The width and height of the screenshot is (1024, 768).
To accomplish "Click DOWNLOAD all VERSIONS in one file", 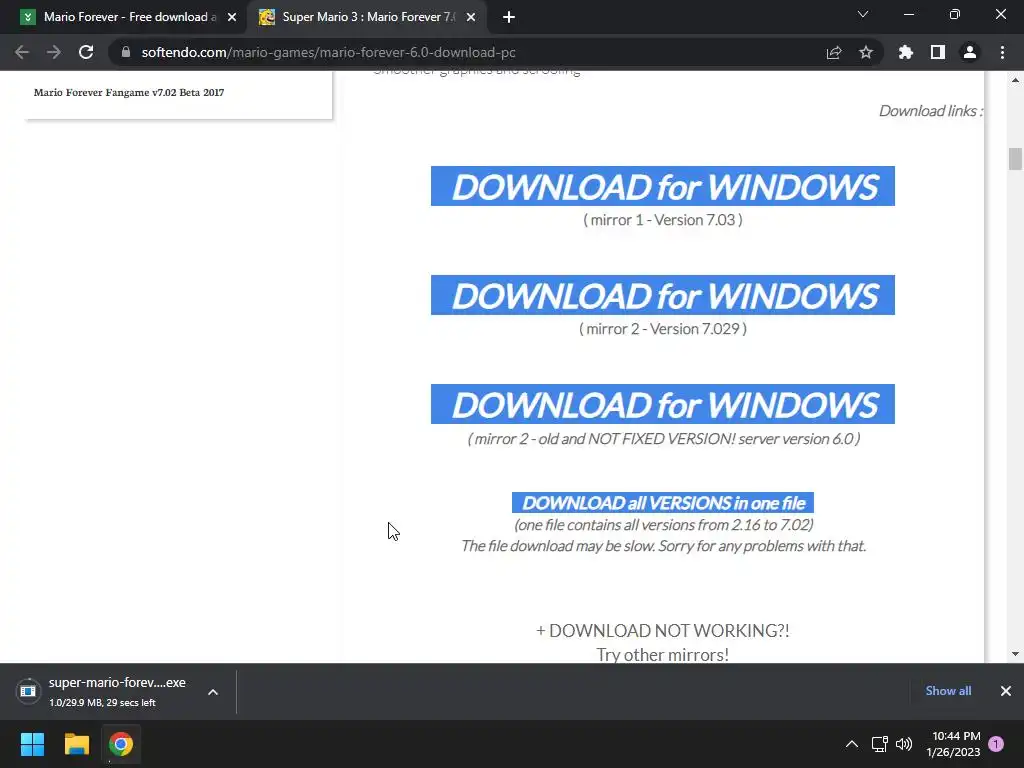I will pos(663,503).
